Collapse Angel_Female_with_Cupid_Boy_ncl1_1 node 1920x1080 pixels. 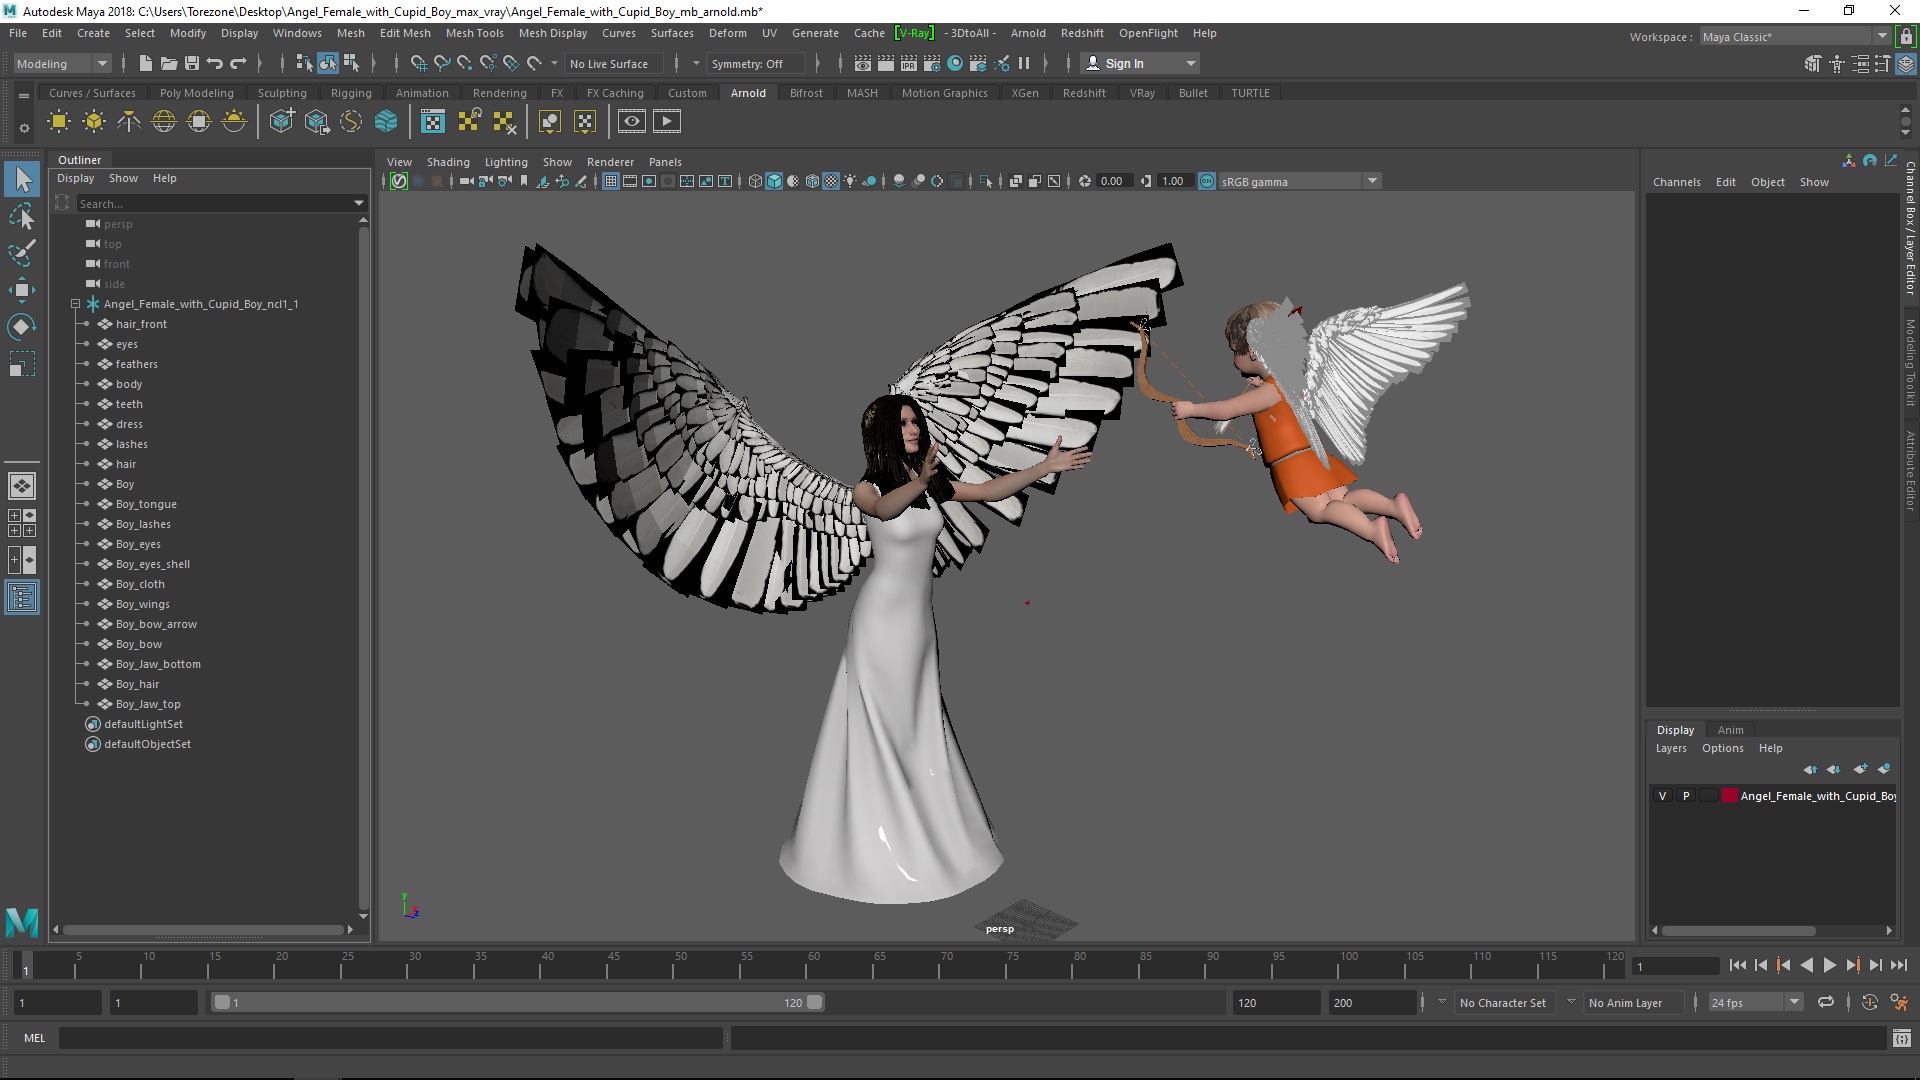75,303
